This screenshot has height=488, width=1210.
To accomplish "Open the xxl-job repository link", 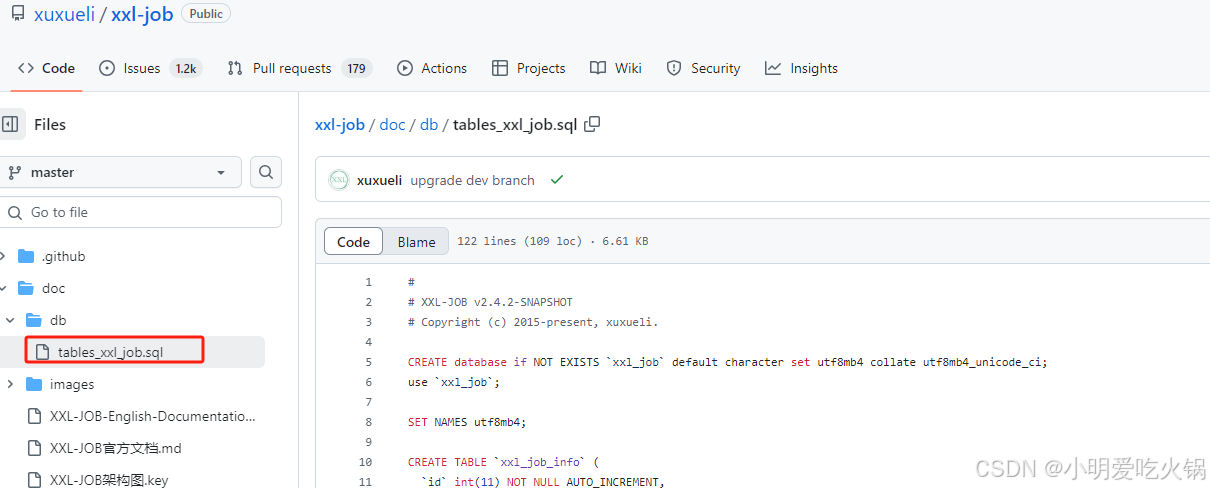I will coord(142,14).
